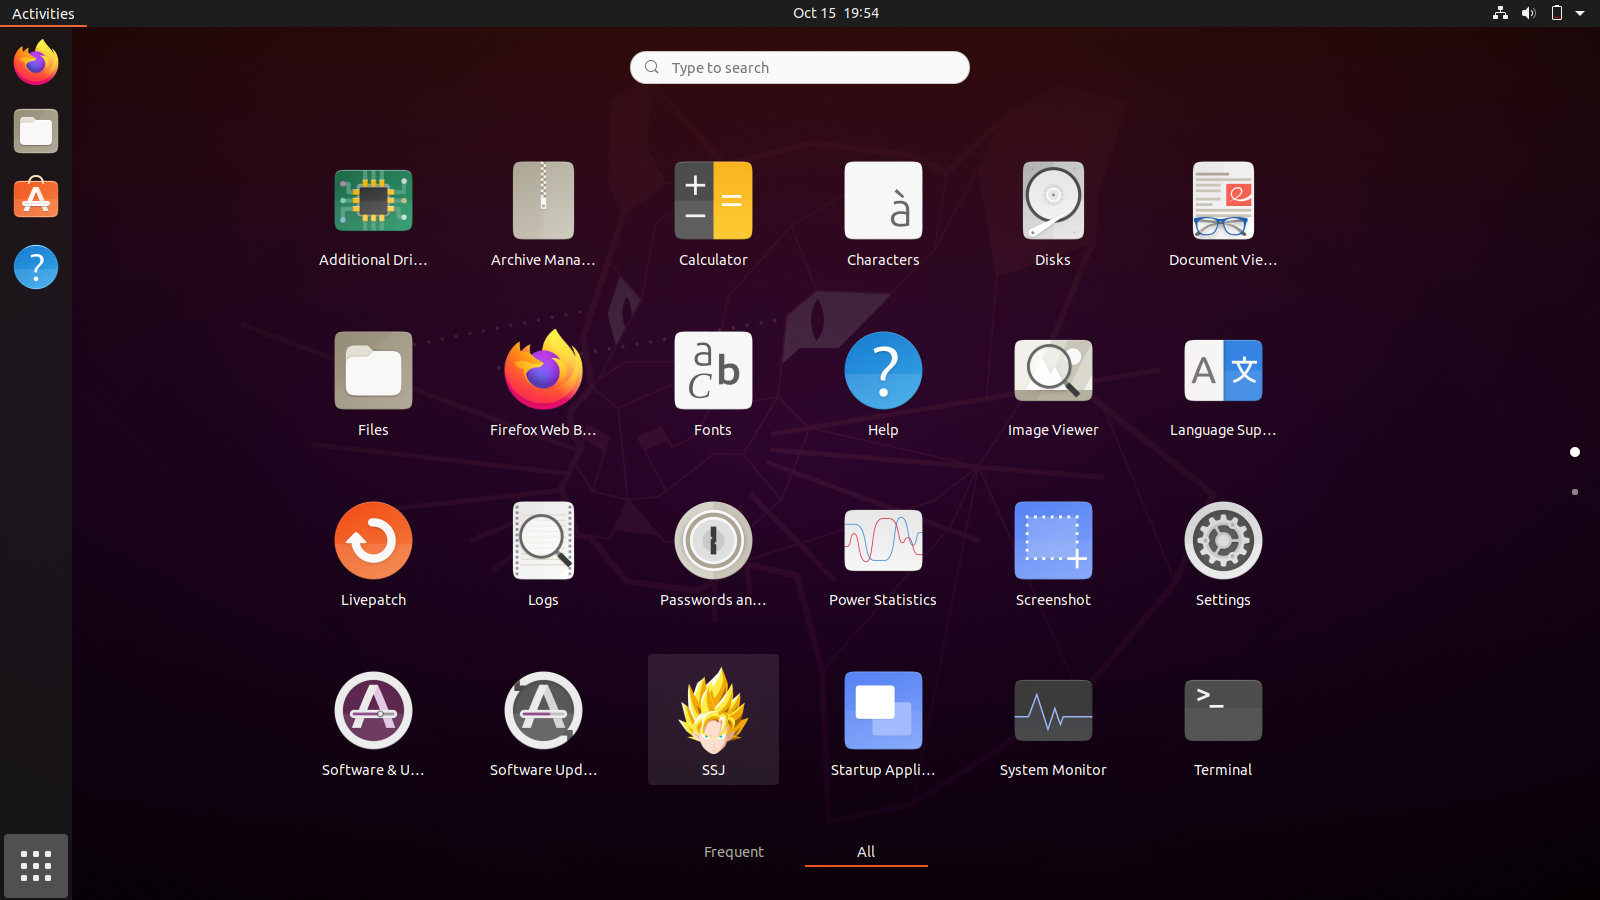Viewport: 1600px width, 900px height.
Task: Open Language Support
Action: click(1223, 385)
